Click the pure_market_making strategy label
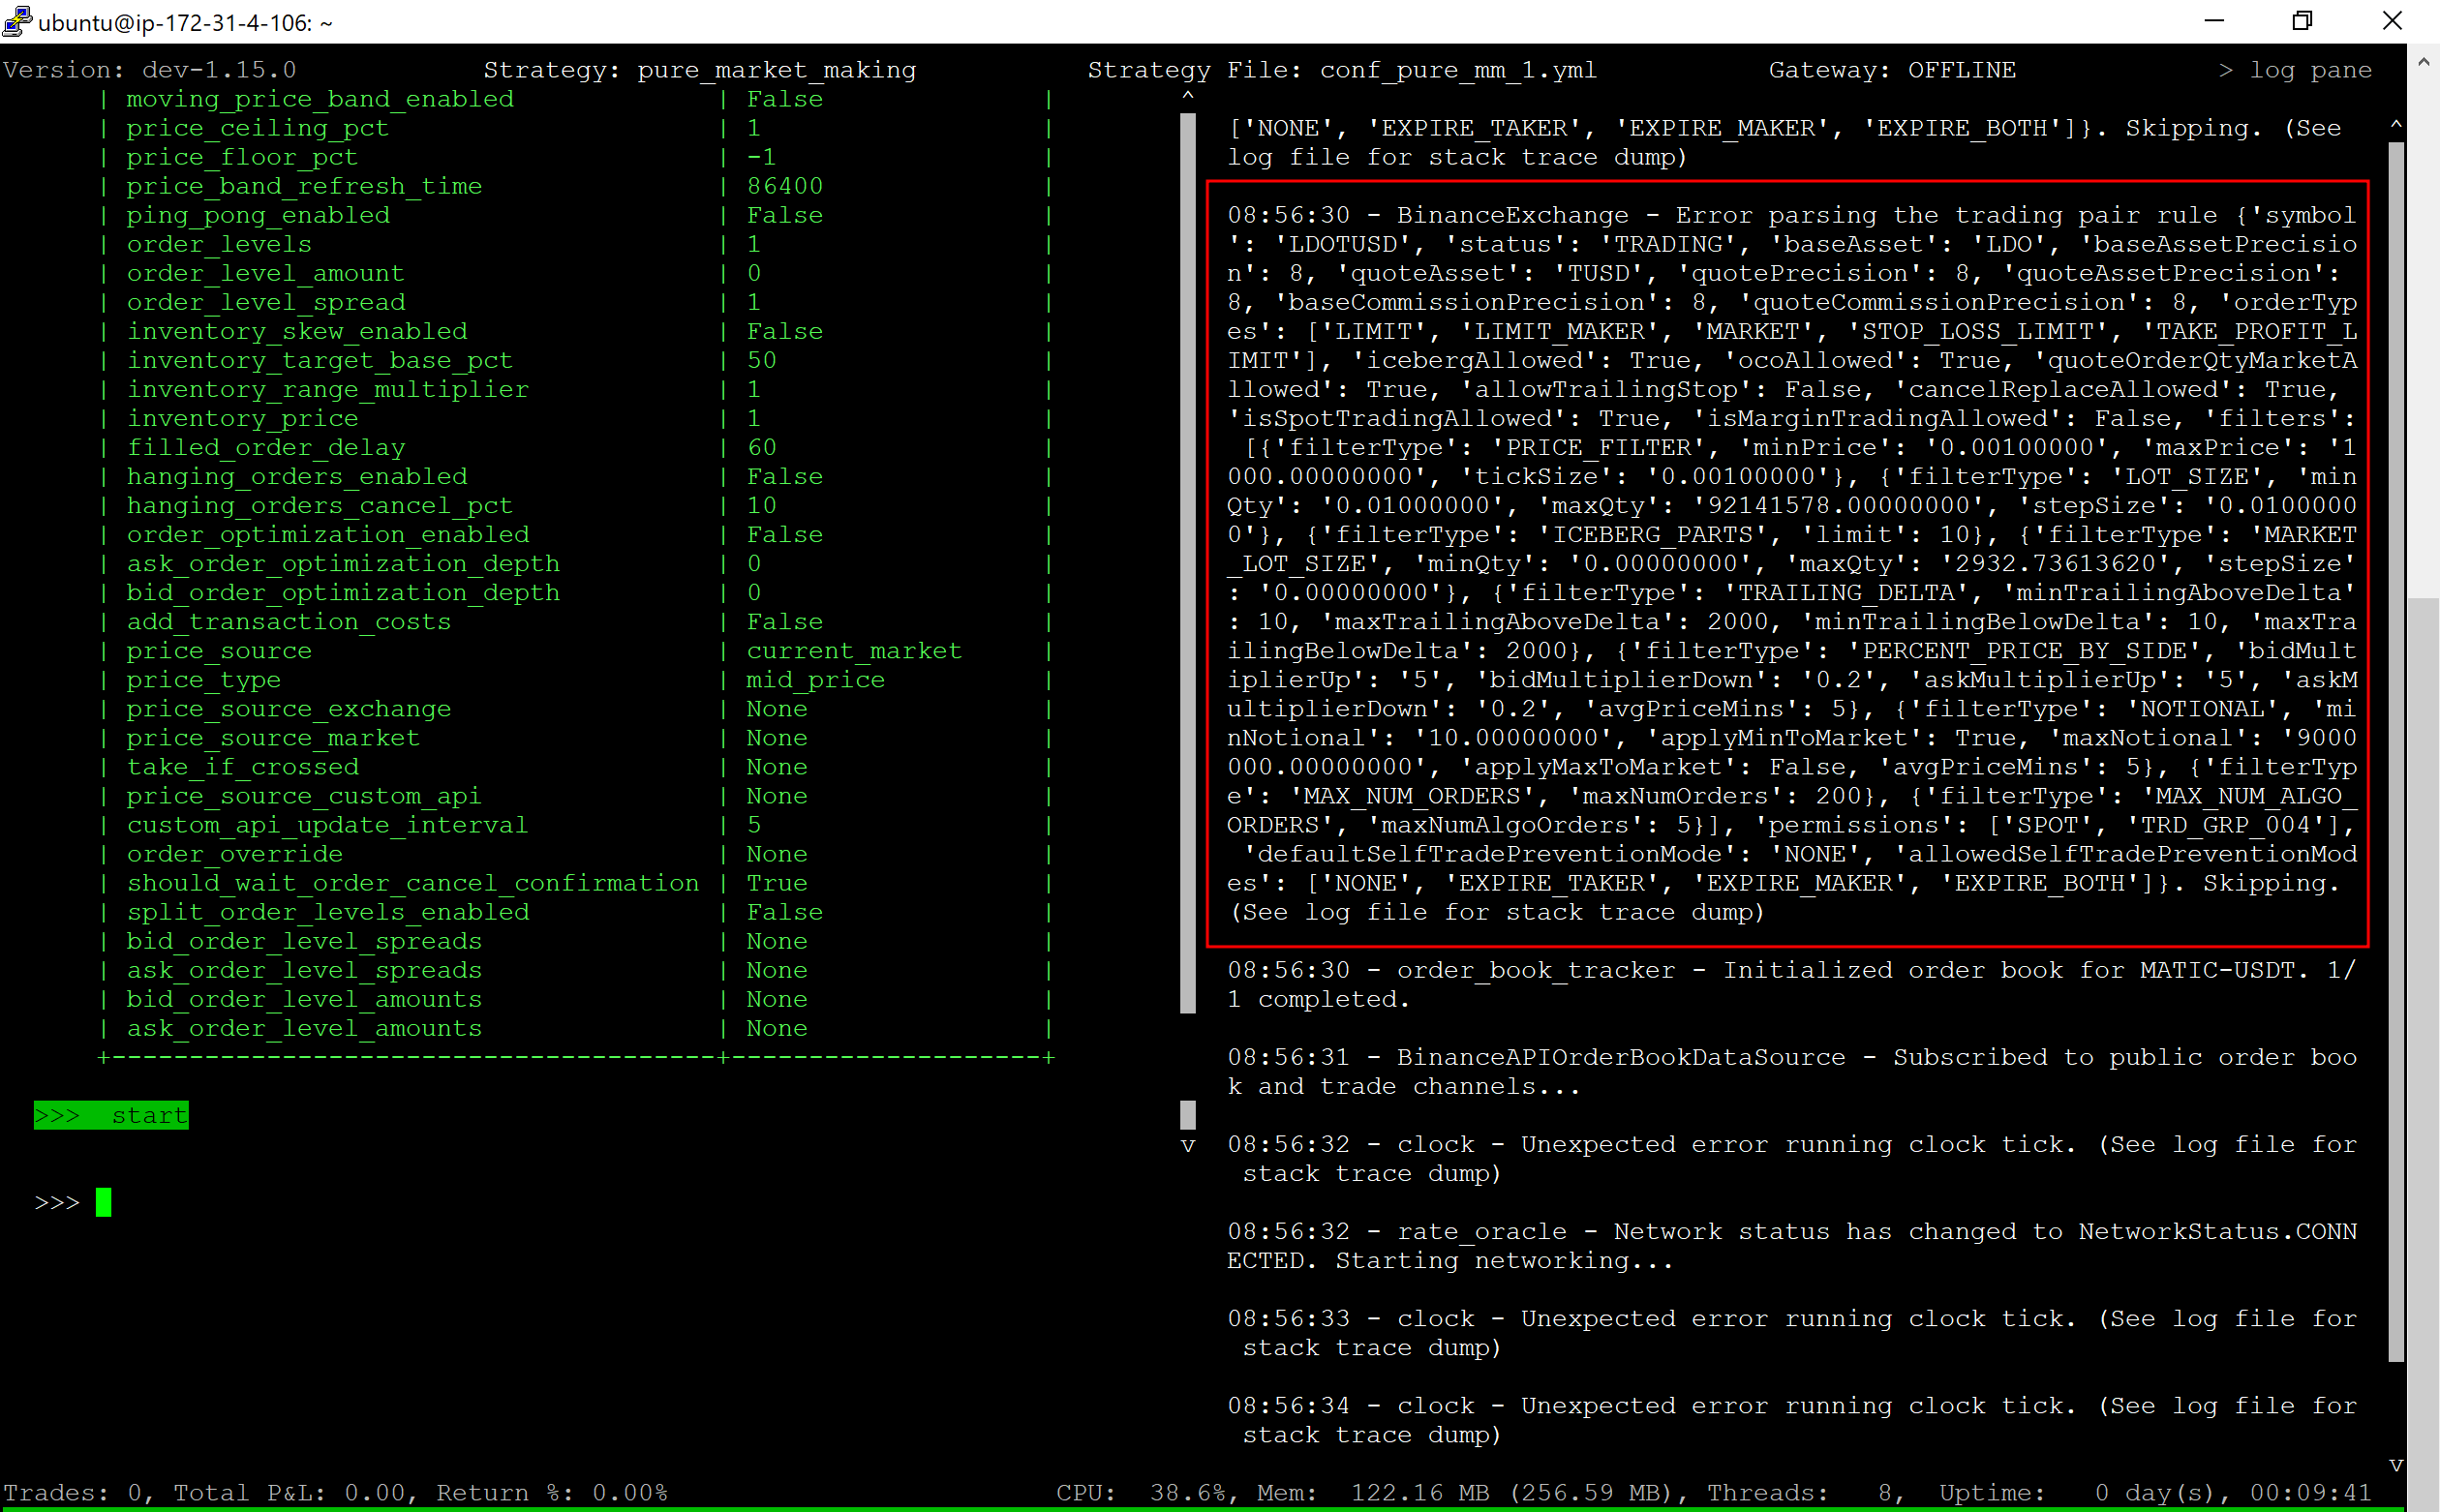Screen dimensions: 2440x1512 point(777,70)
